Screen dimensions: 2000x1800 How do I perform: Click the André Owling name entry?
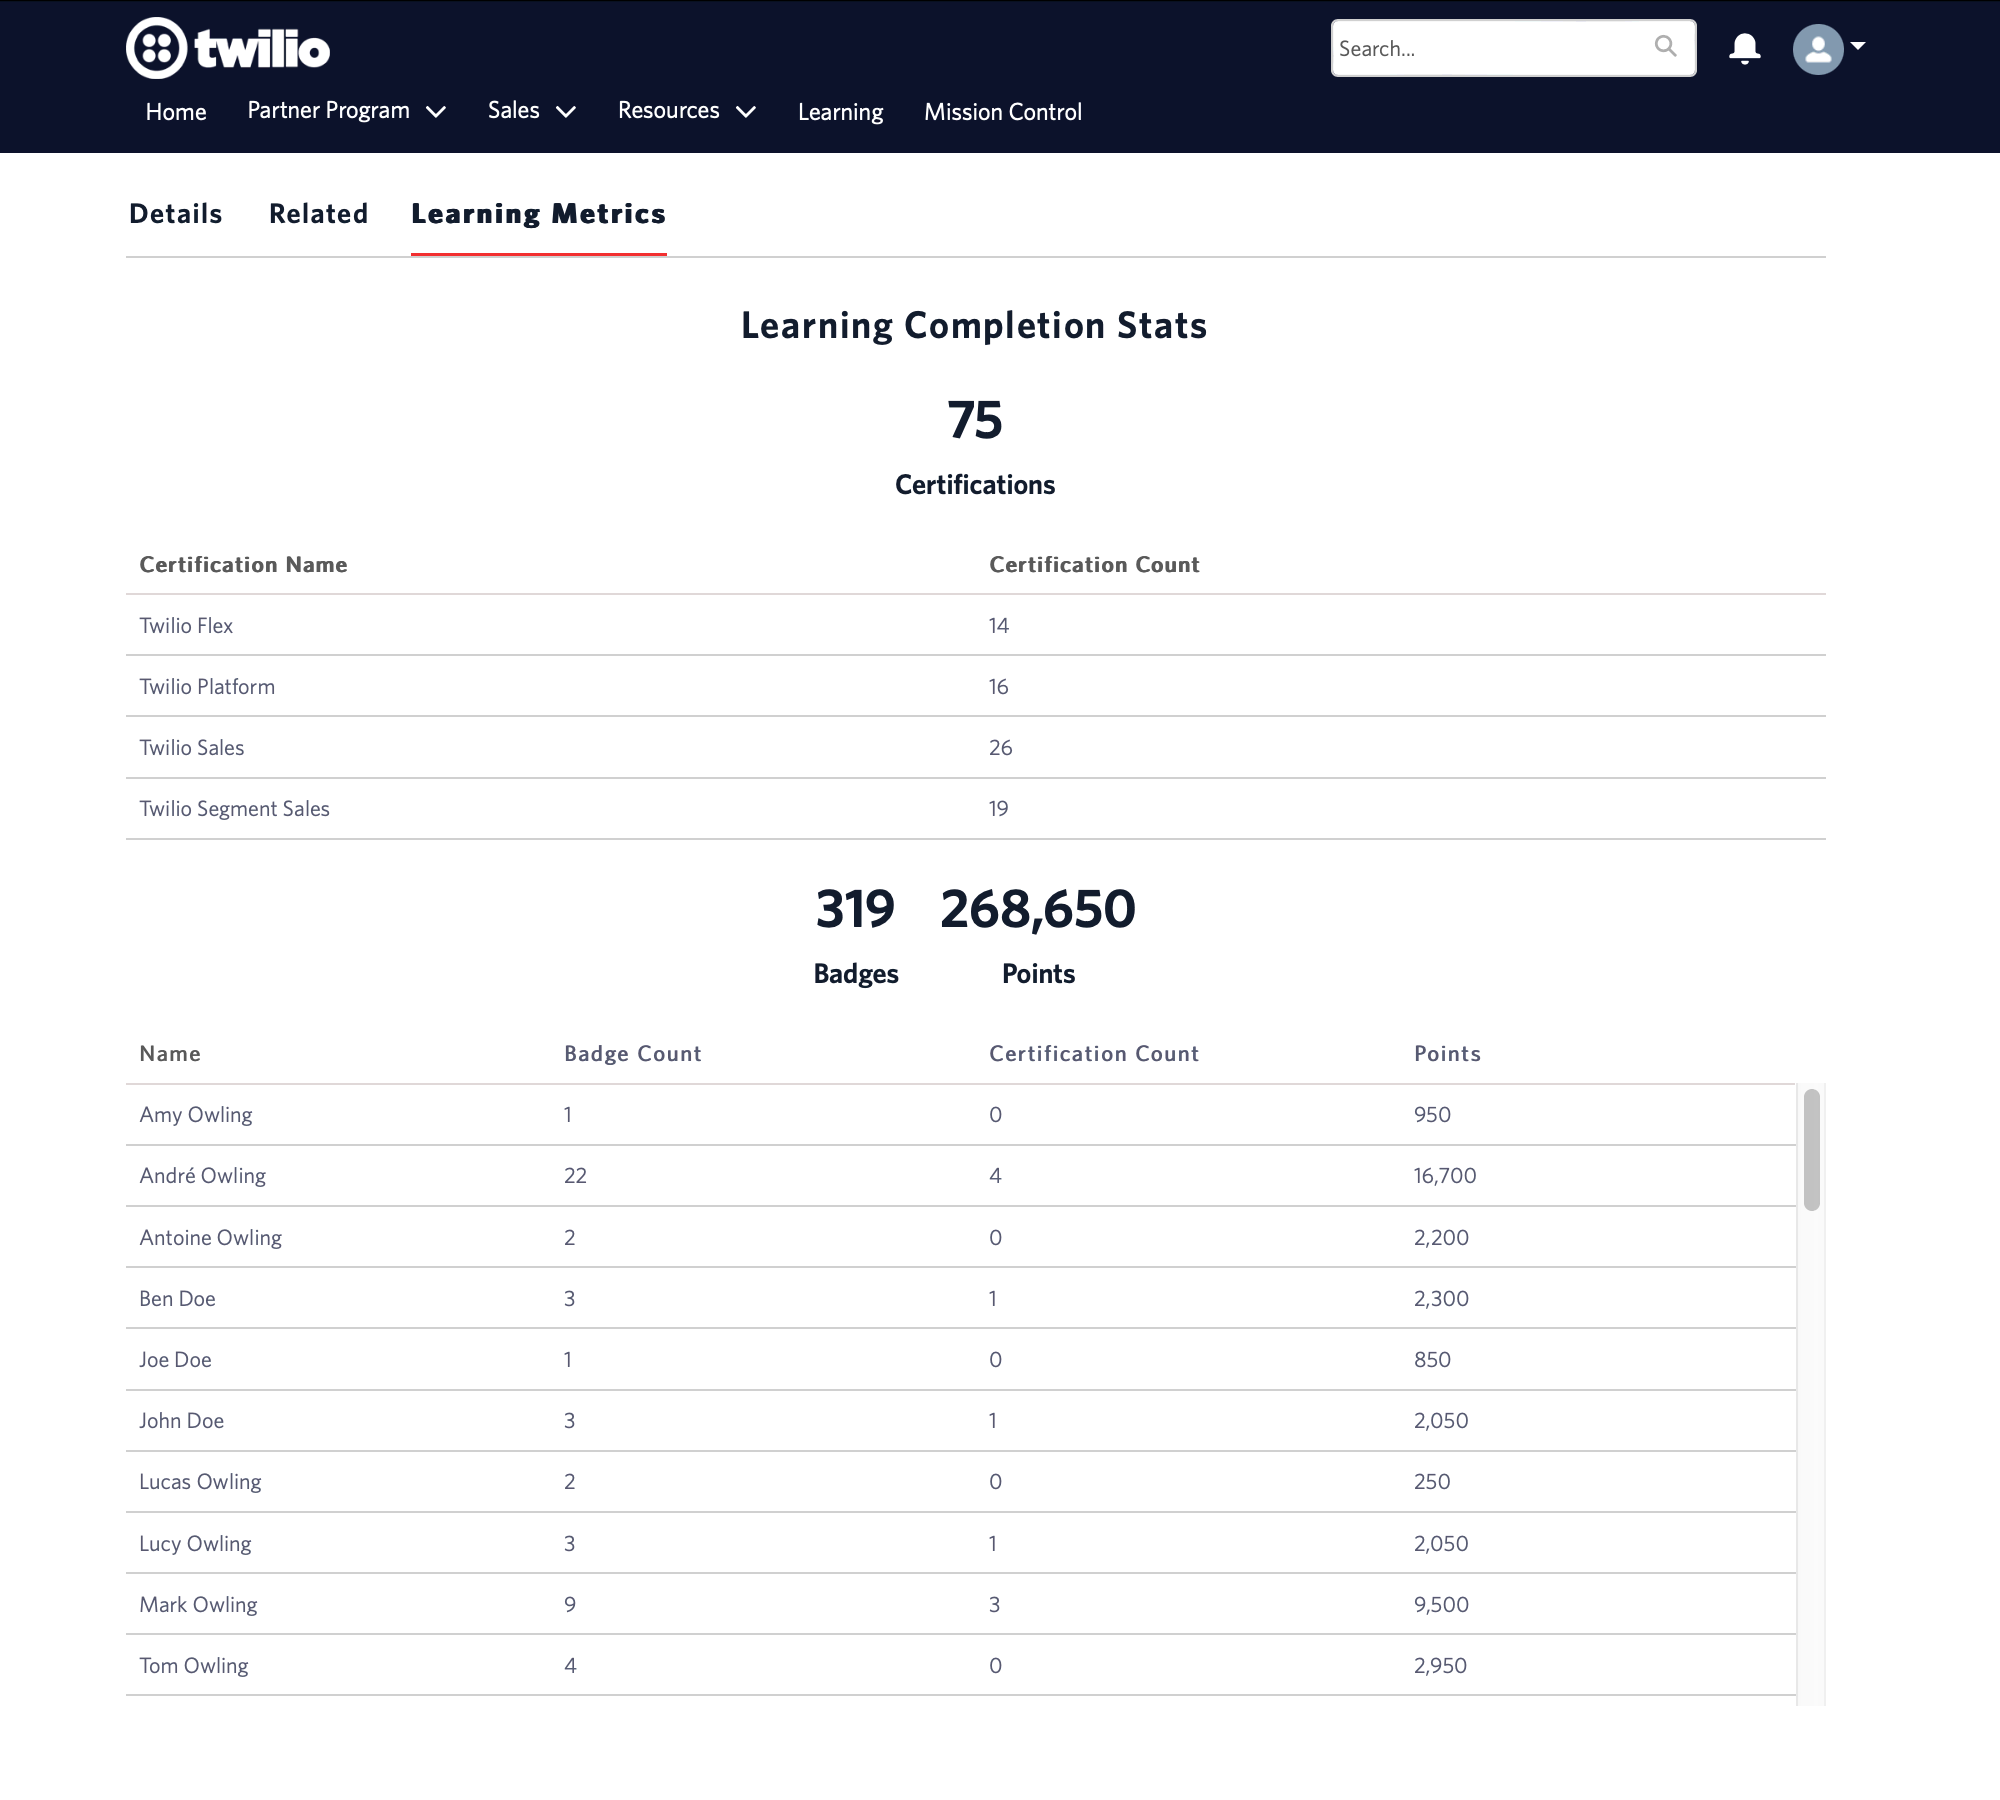pos(203,1176)
